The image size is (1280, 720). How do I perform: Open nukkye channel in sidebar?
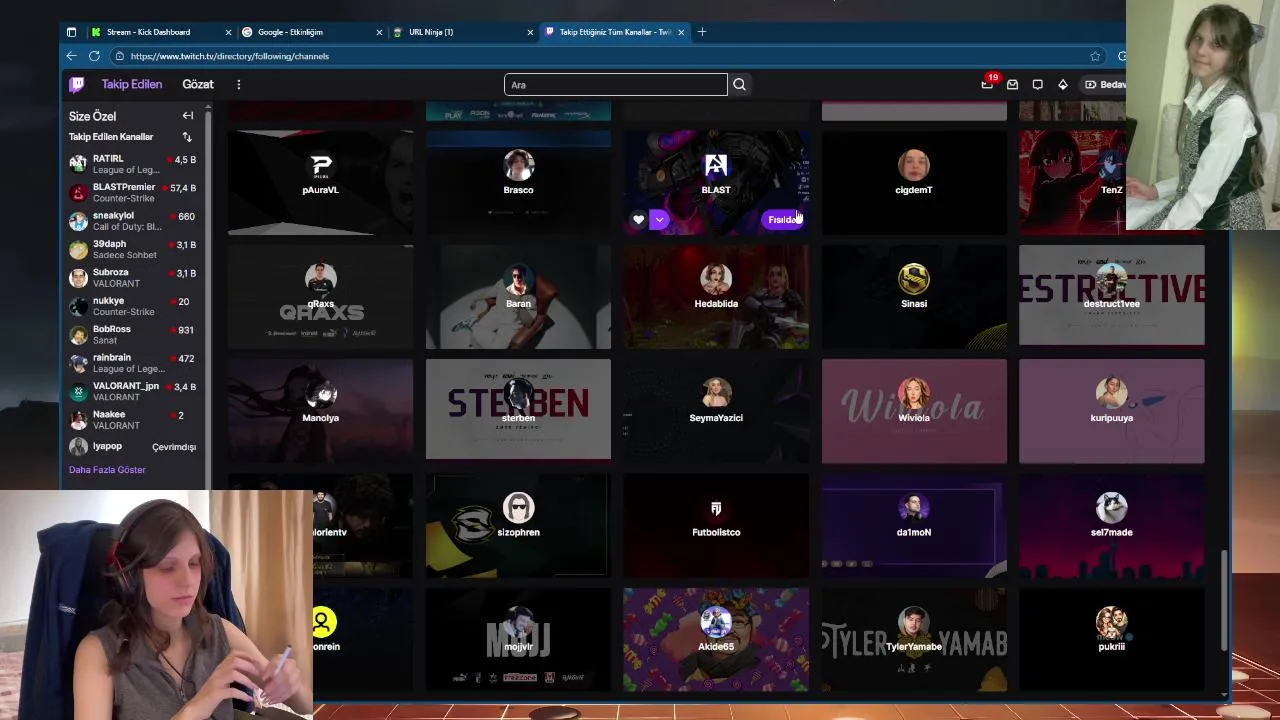click(133, 306)
